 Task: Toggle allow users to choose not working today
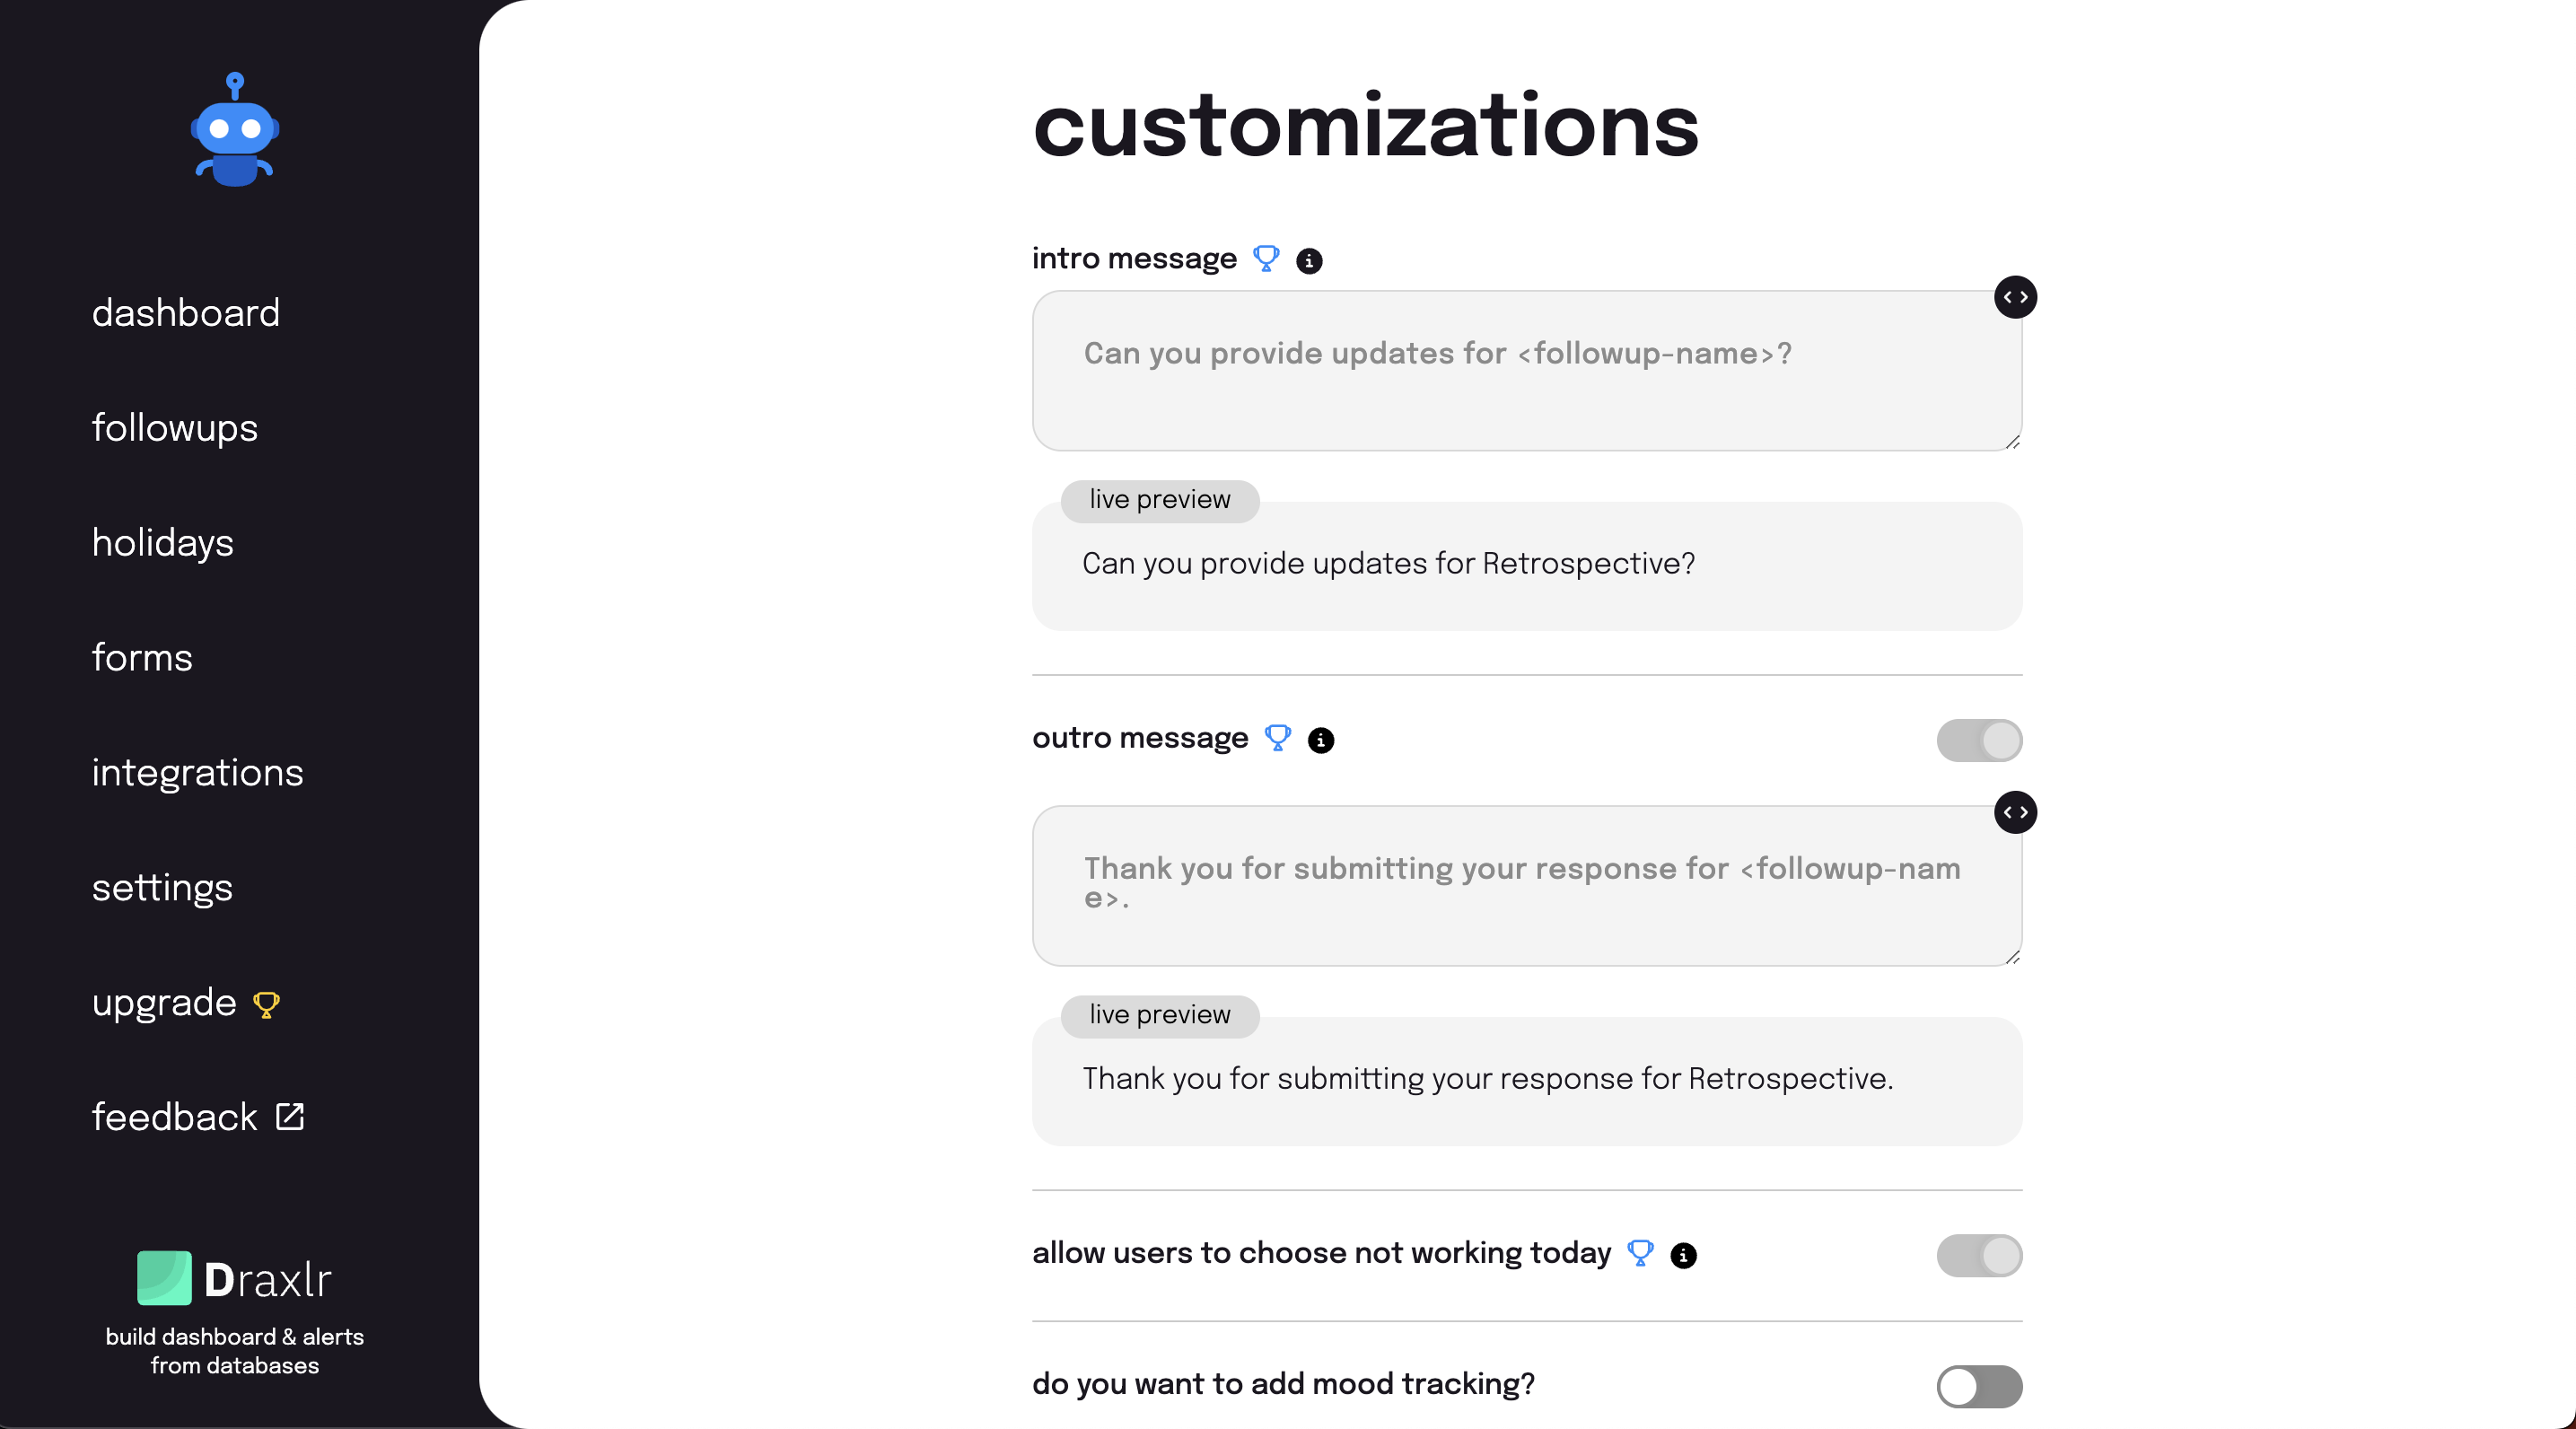coord(1979,1255)
